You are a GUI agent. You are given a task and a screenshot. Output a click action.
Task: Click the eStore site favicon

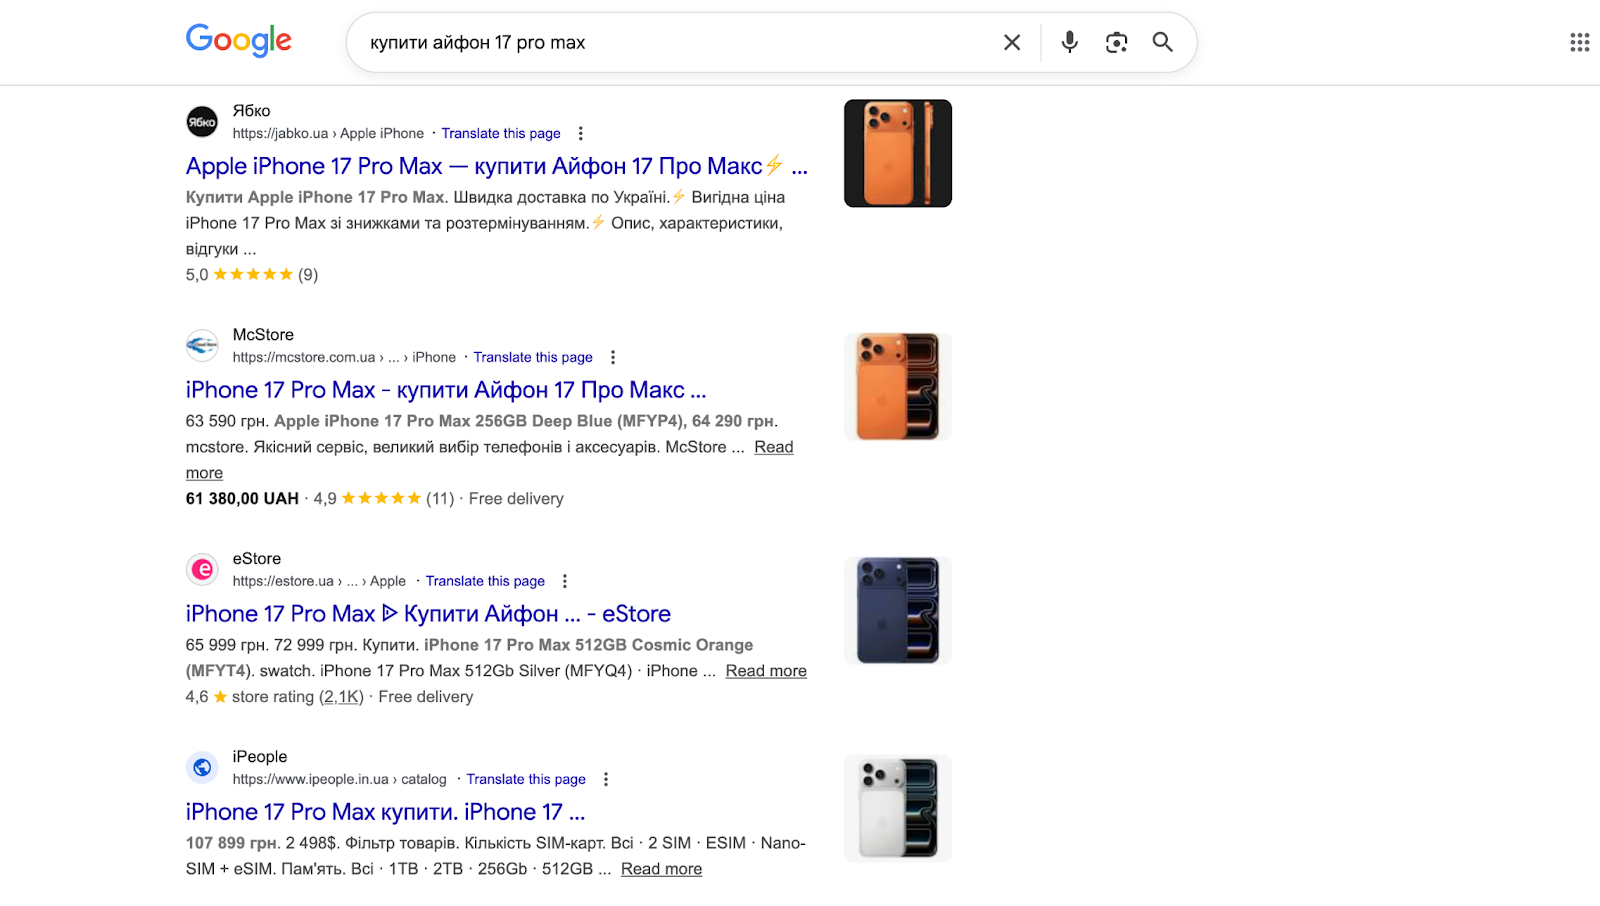tap(202, 570)
